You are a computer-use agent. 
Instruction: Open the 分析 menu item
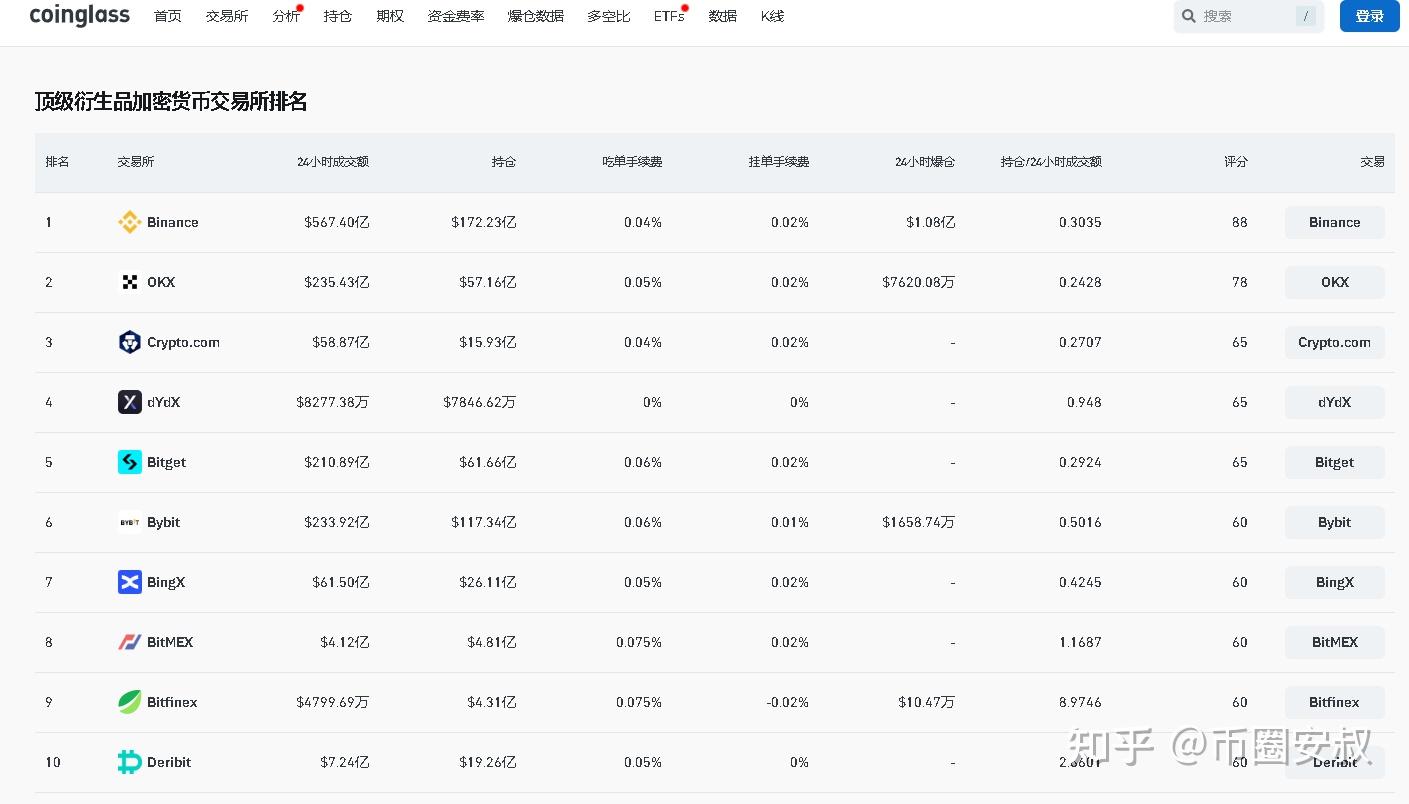[286, 16]
